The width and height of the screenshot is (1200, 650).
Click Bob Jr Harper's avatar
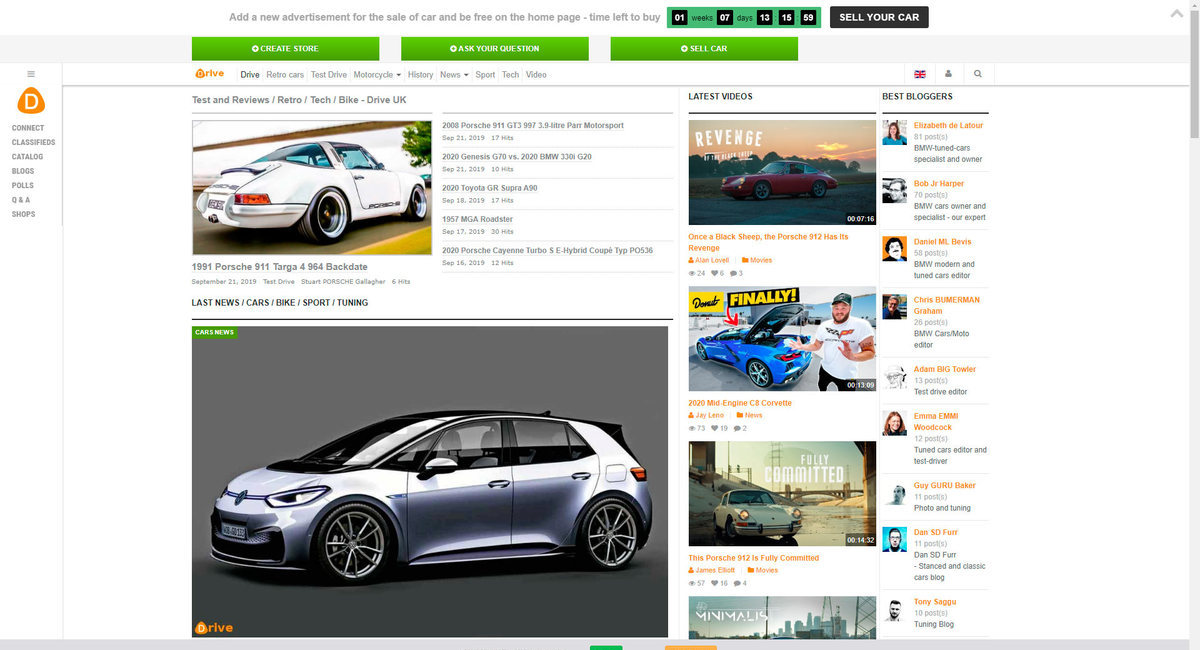click(x=894, y=191)
